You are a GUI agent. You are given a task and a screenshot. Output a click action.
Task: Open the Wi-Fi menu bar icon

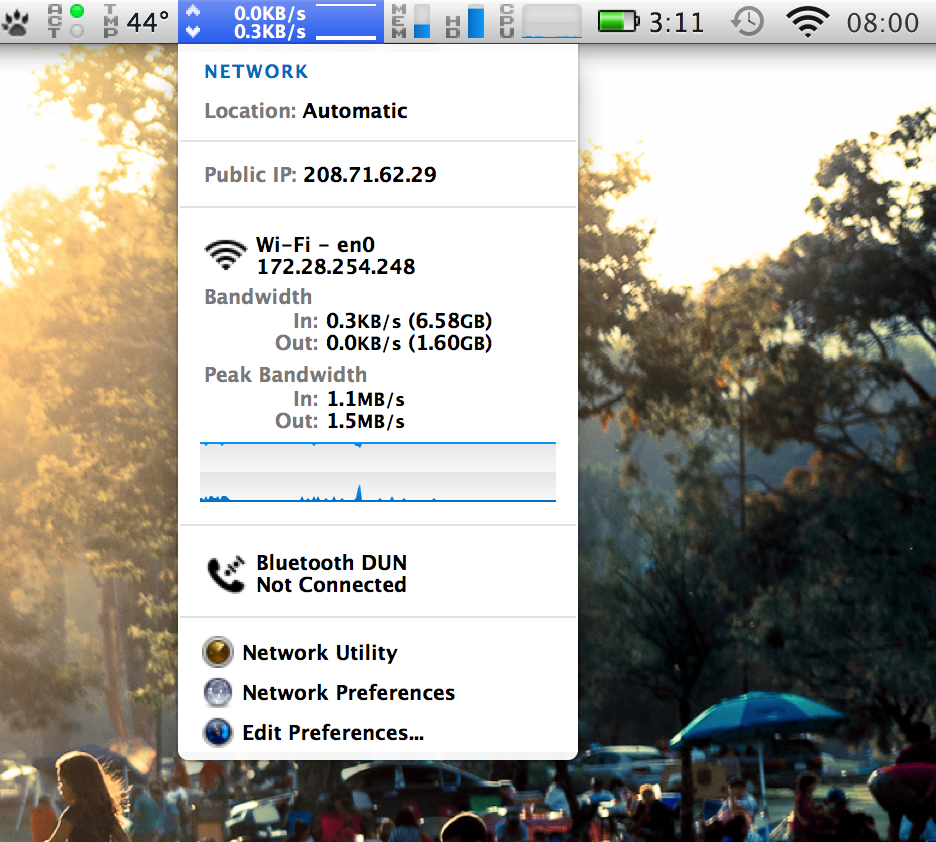tap(808, 23)
